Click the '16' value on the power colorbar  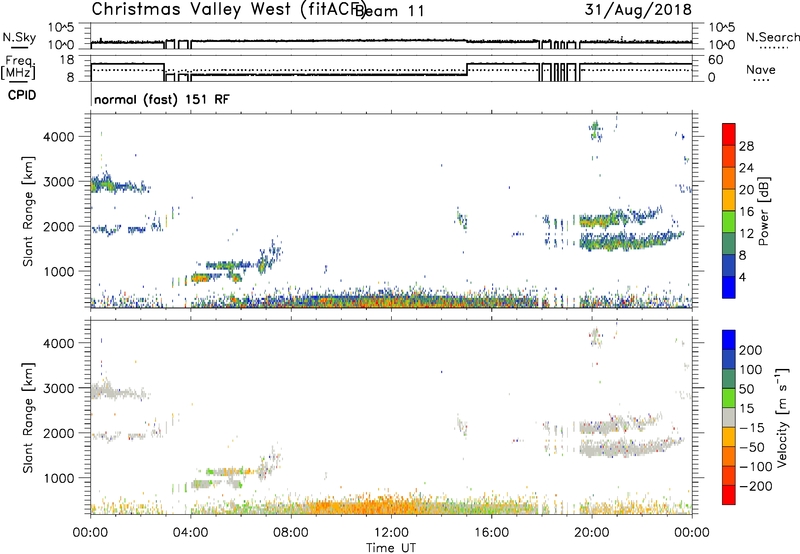tap(746, 212)
